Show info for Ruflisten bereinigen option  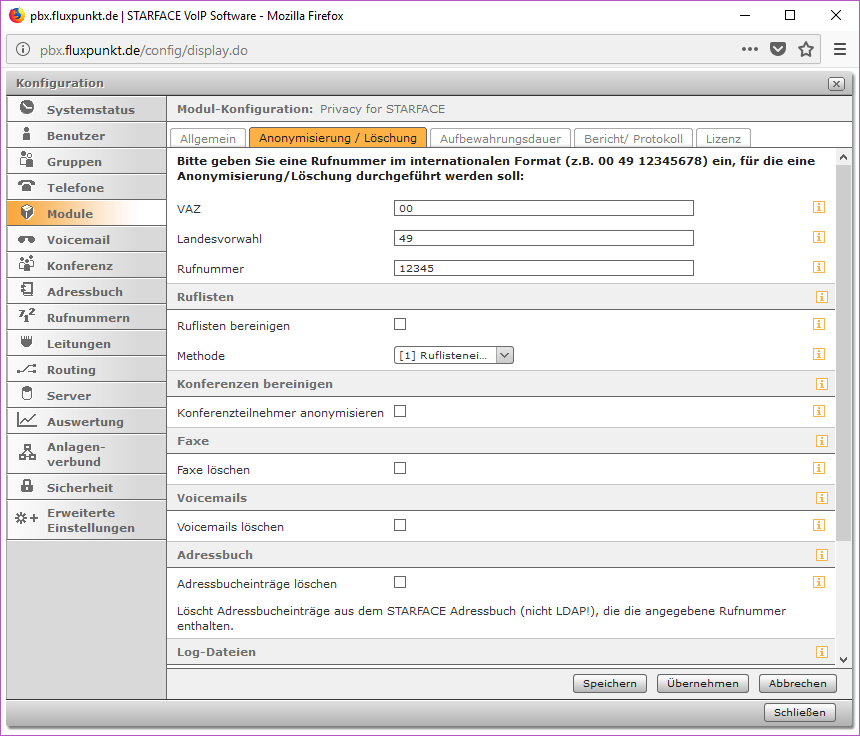click(x=819, y=324)
